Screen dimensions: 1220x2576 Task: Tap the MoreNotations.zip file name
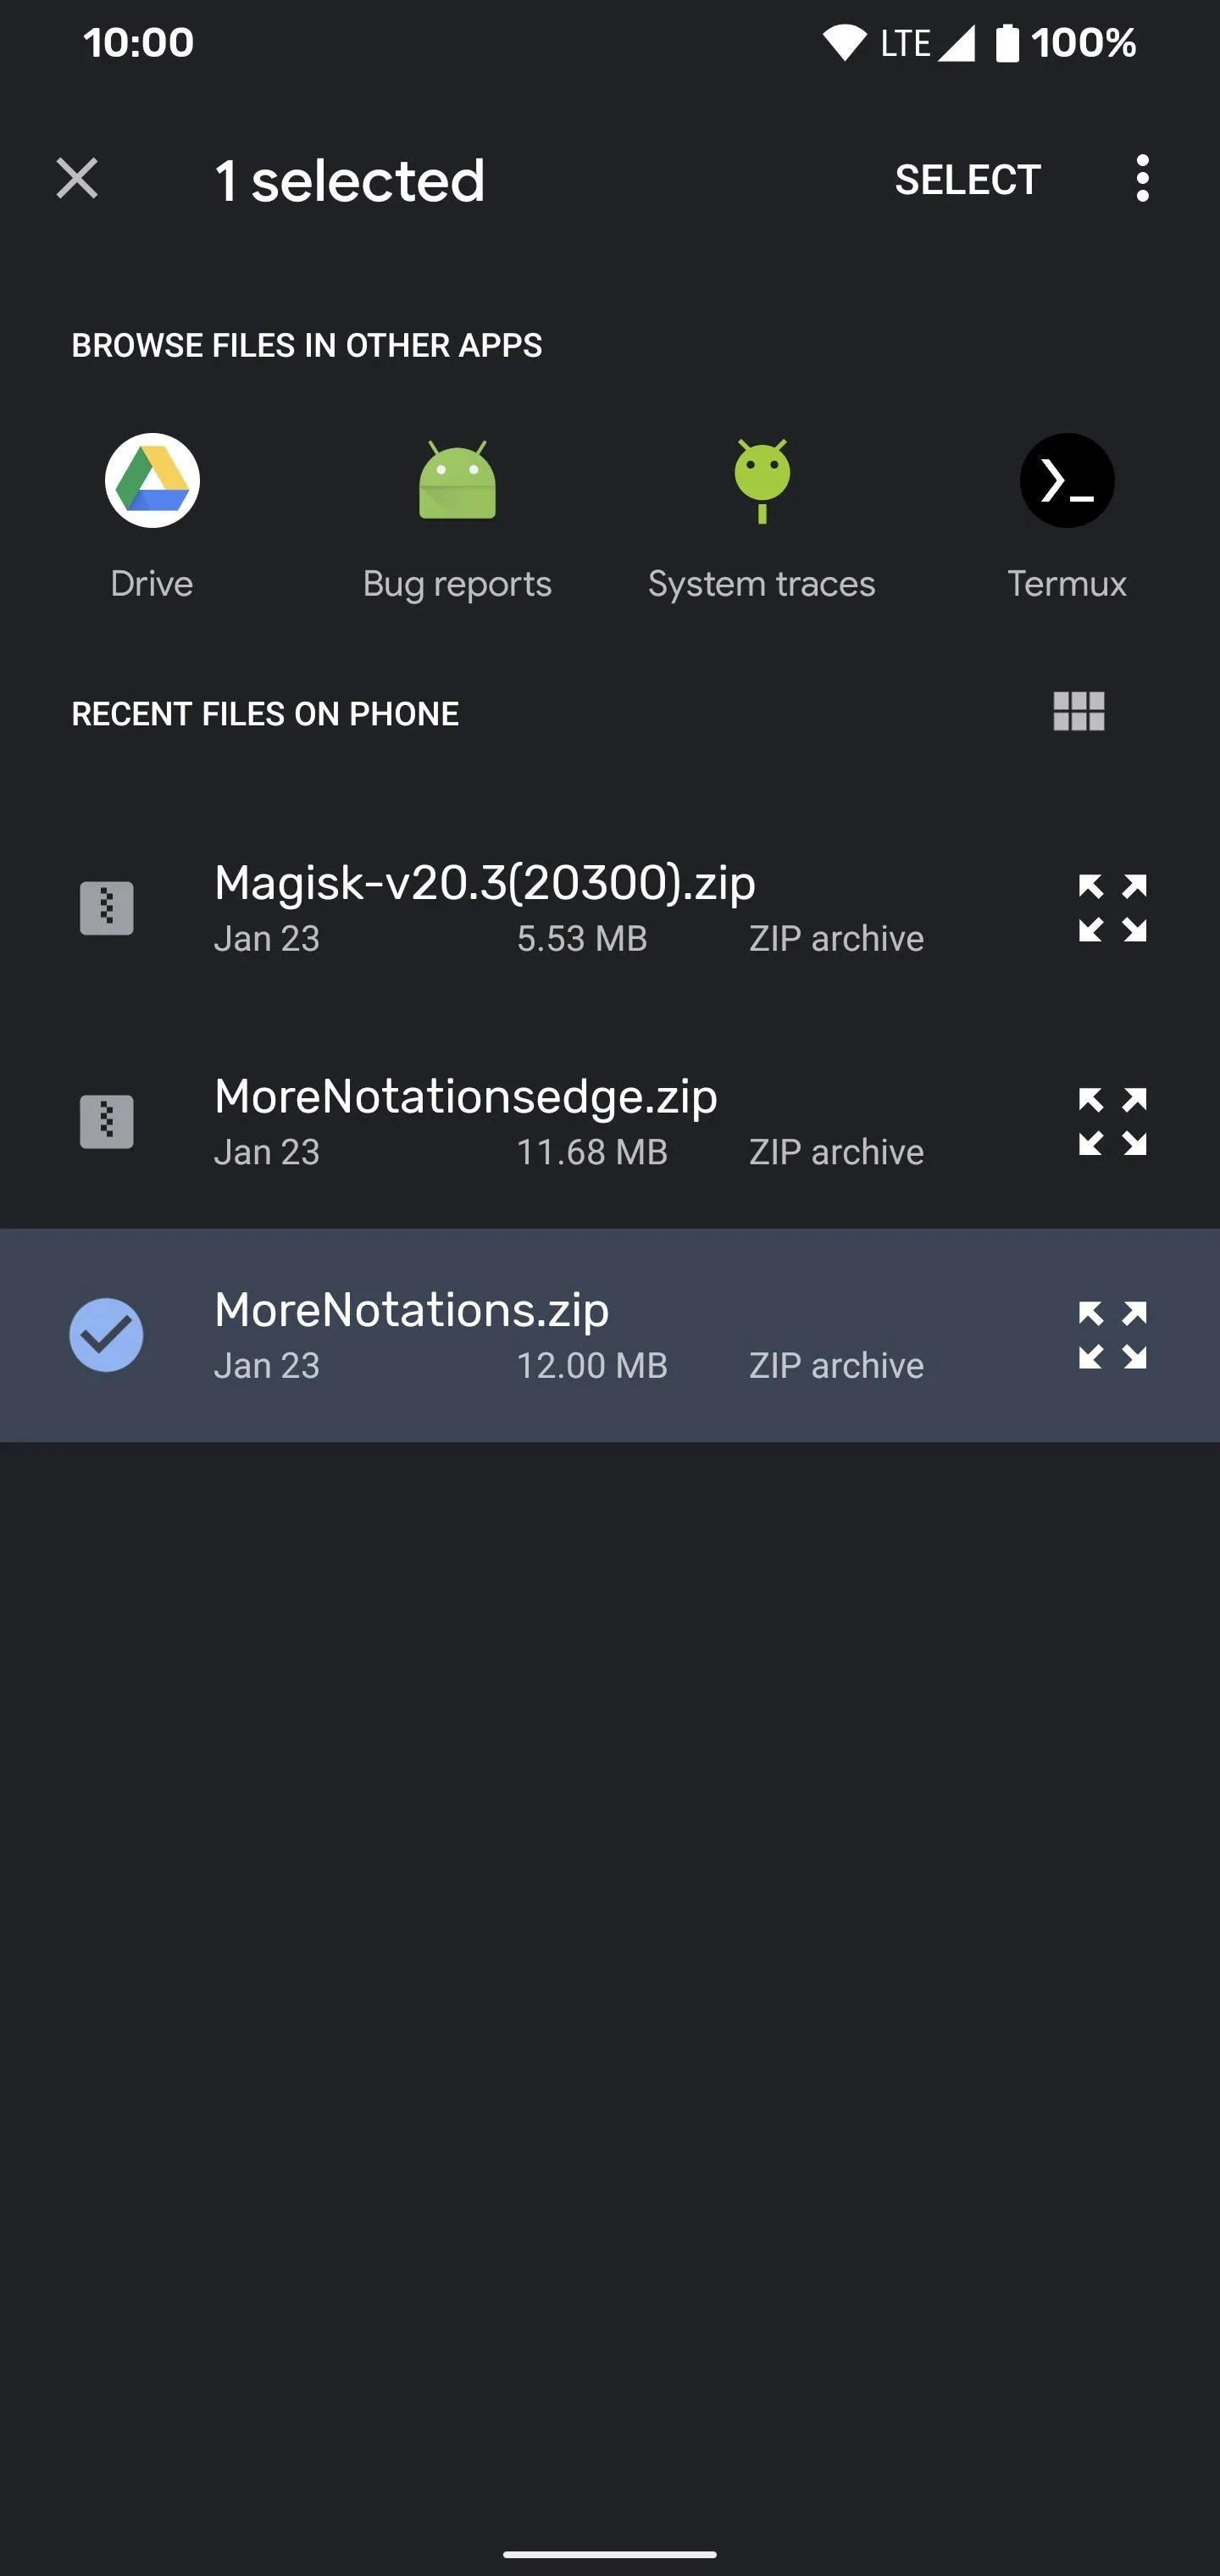(x=412, y=1310)
